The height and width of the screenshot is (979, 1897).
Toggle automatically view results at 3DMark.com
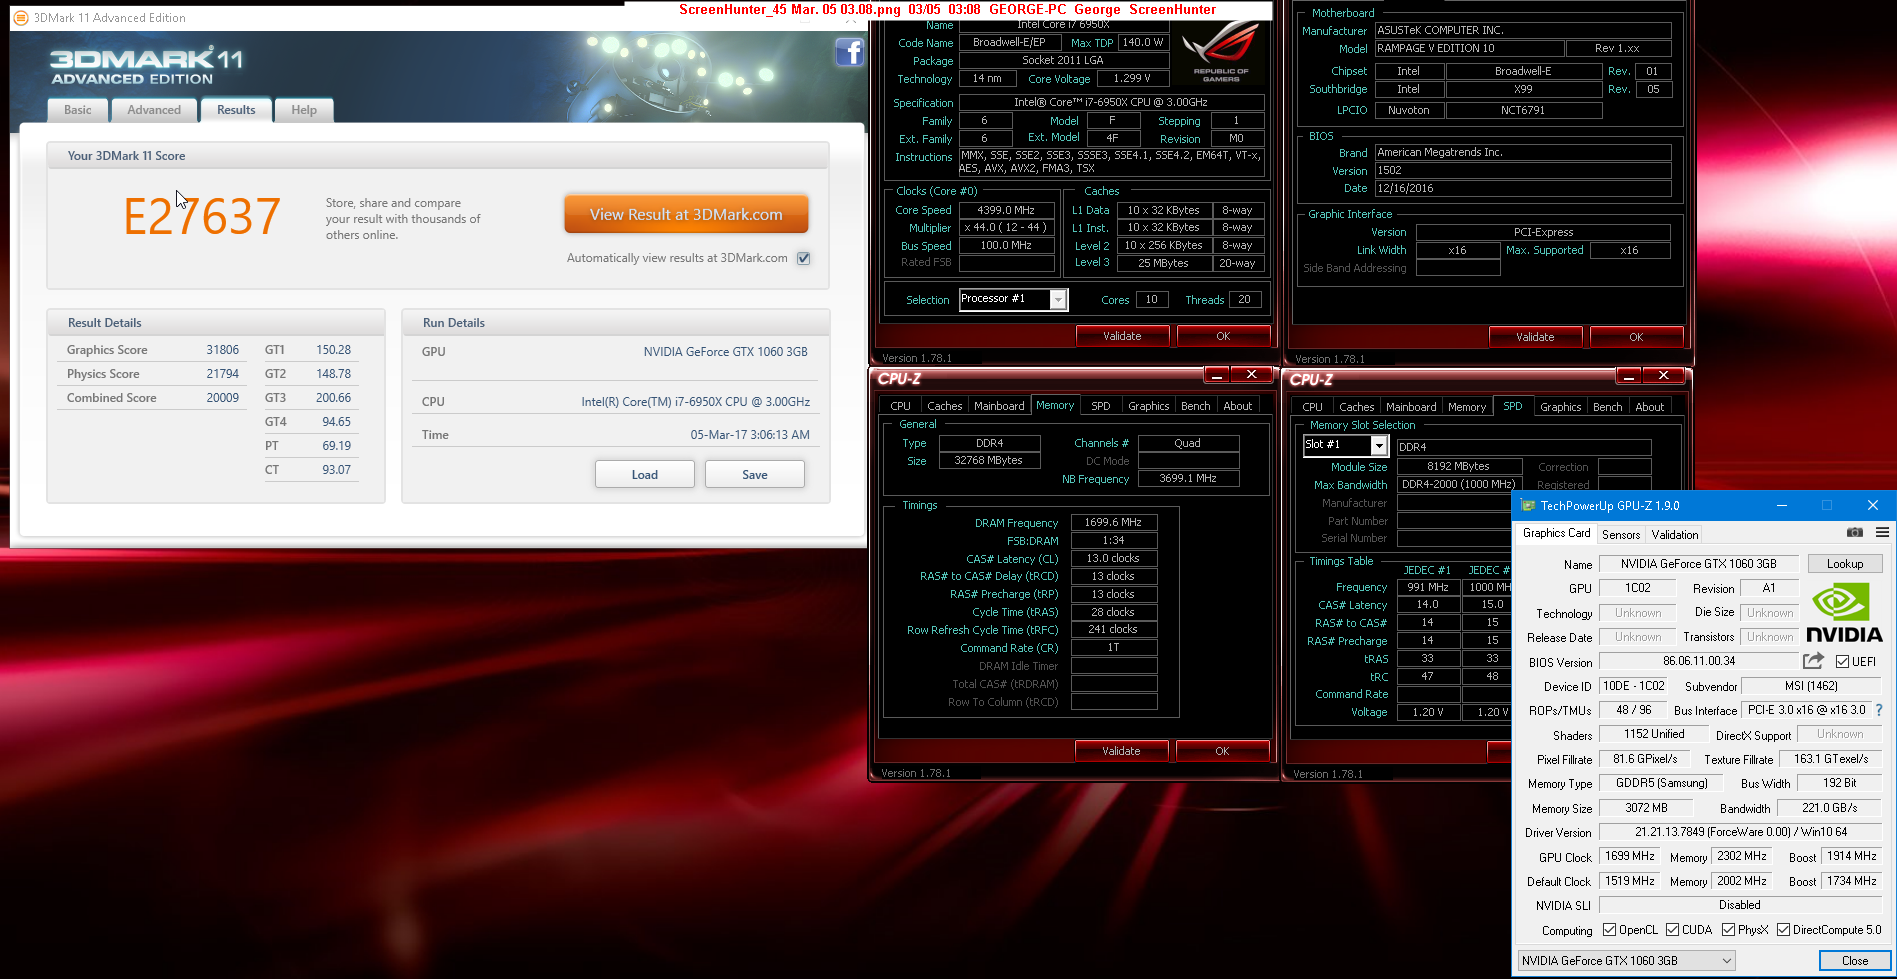click(803, 258)
